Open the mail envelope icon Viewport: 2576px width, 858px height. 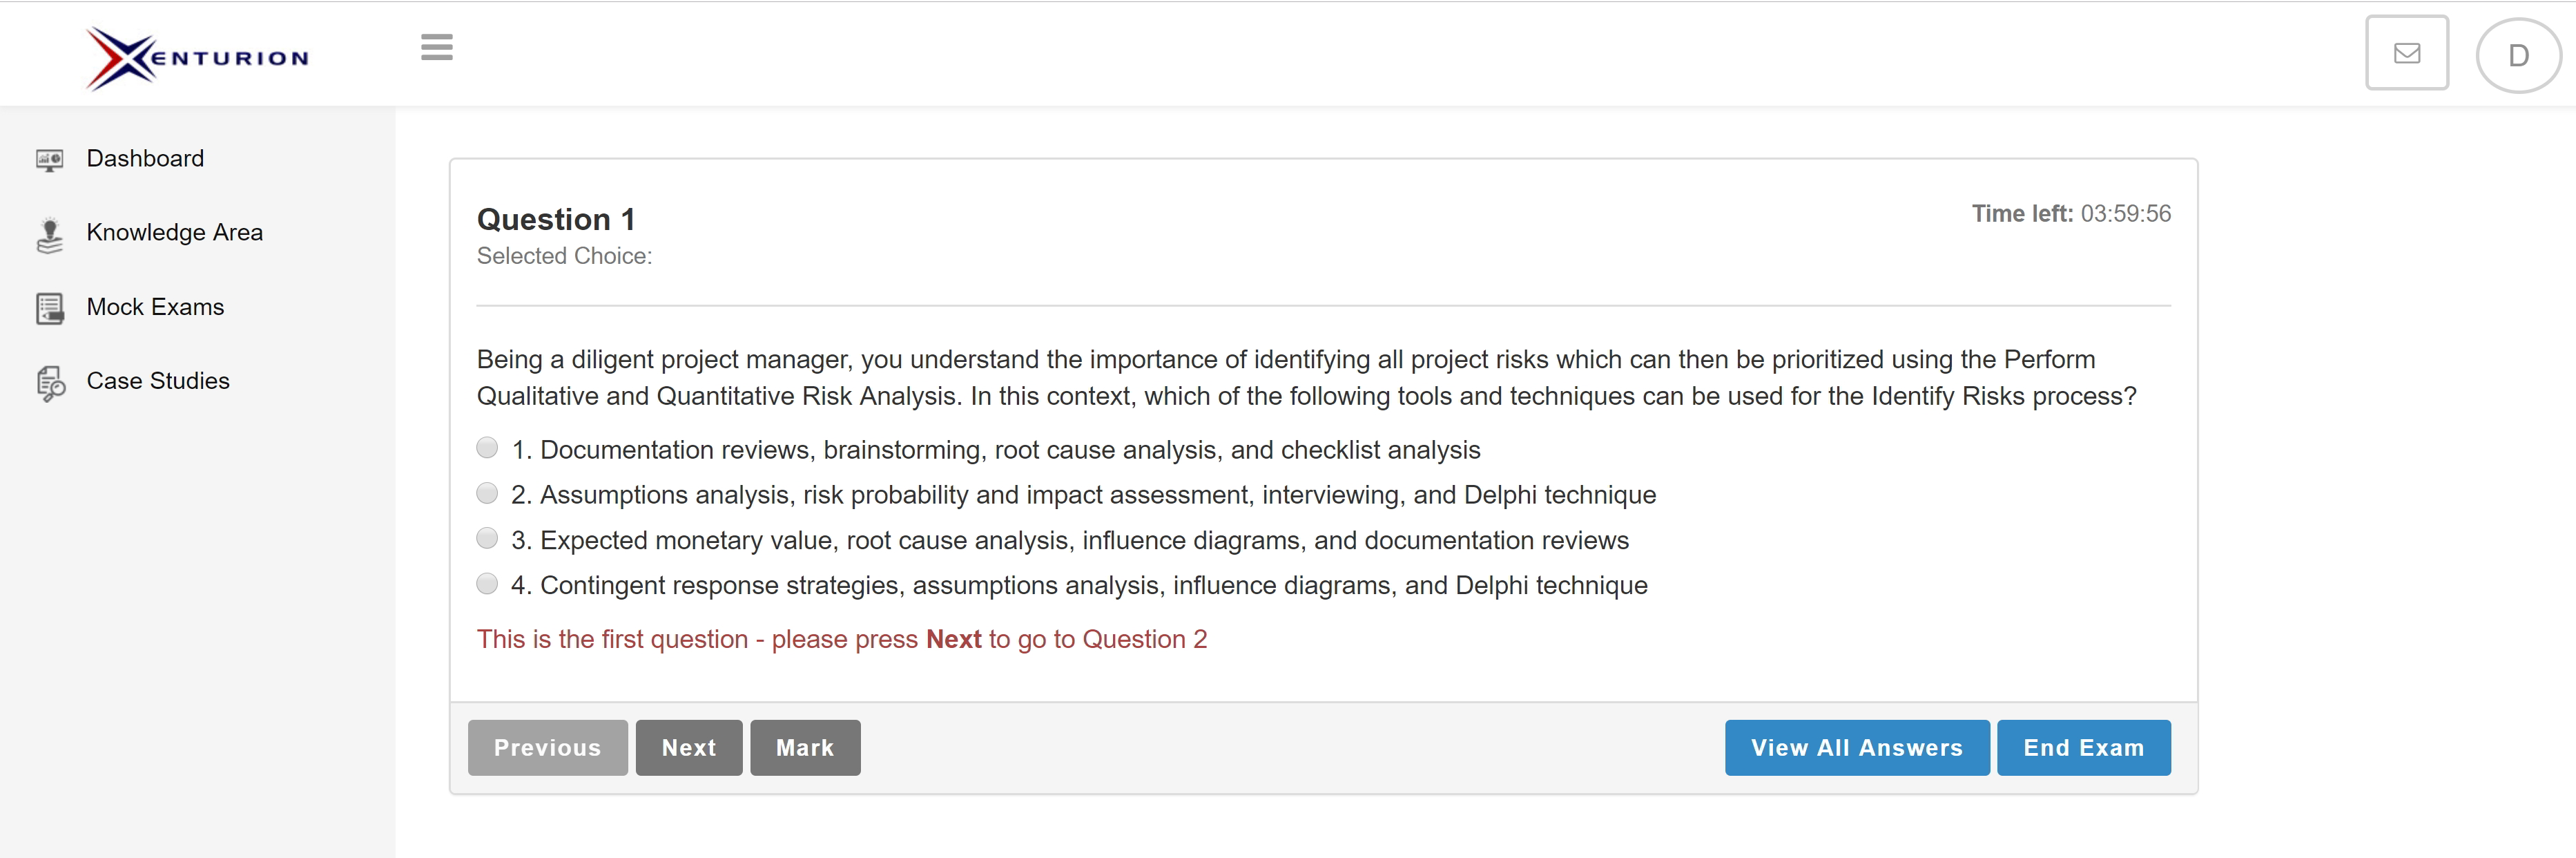pyautogui.click(x=2406, y=53)
